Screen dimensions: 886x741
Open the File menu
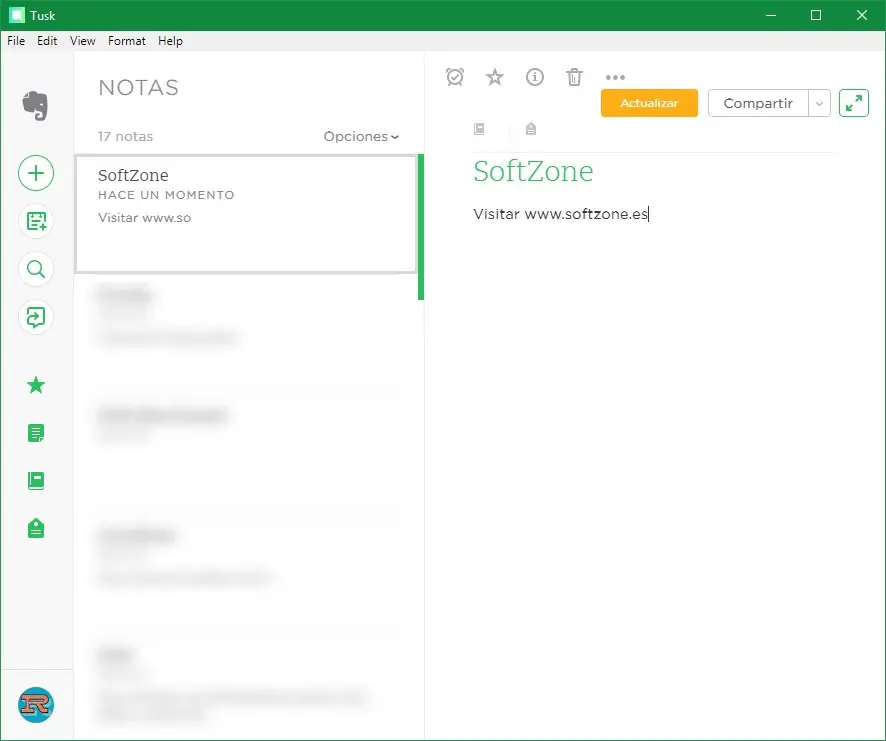16,41
